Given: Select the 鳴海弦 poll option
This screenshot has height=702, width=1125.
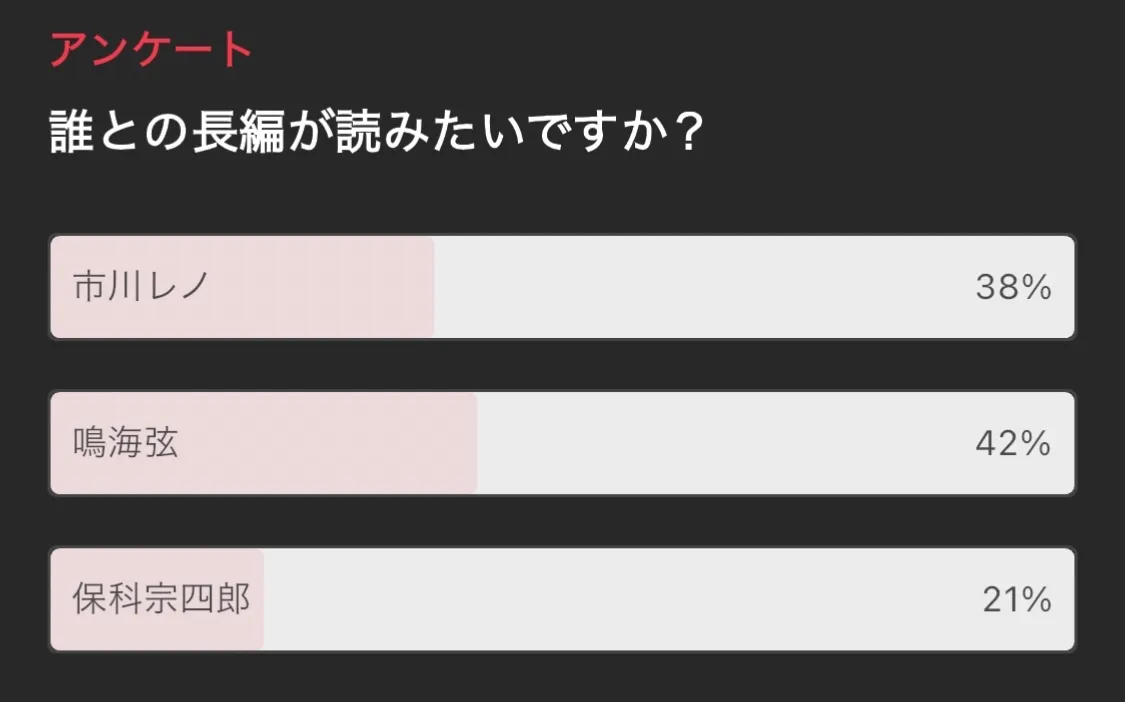Looking at the screenshot, I should click(x=562, y=443).
